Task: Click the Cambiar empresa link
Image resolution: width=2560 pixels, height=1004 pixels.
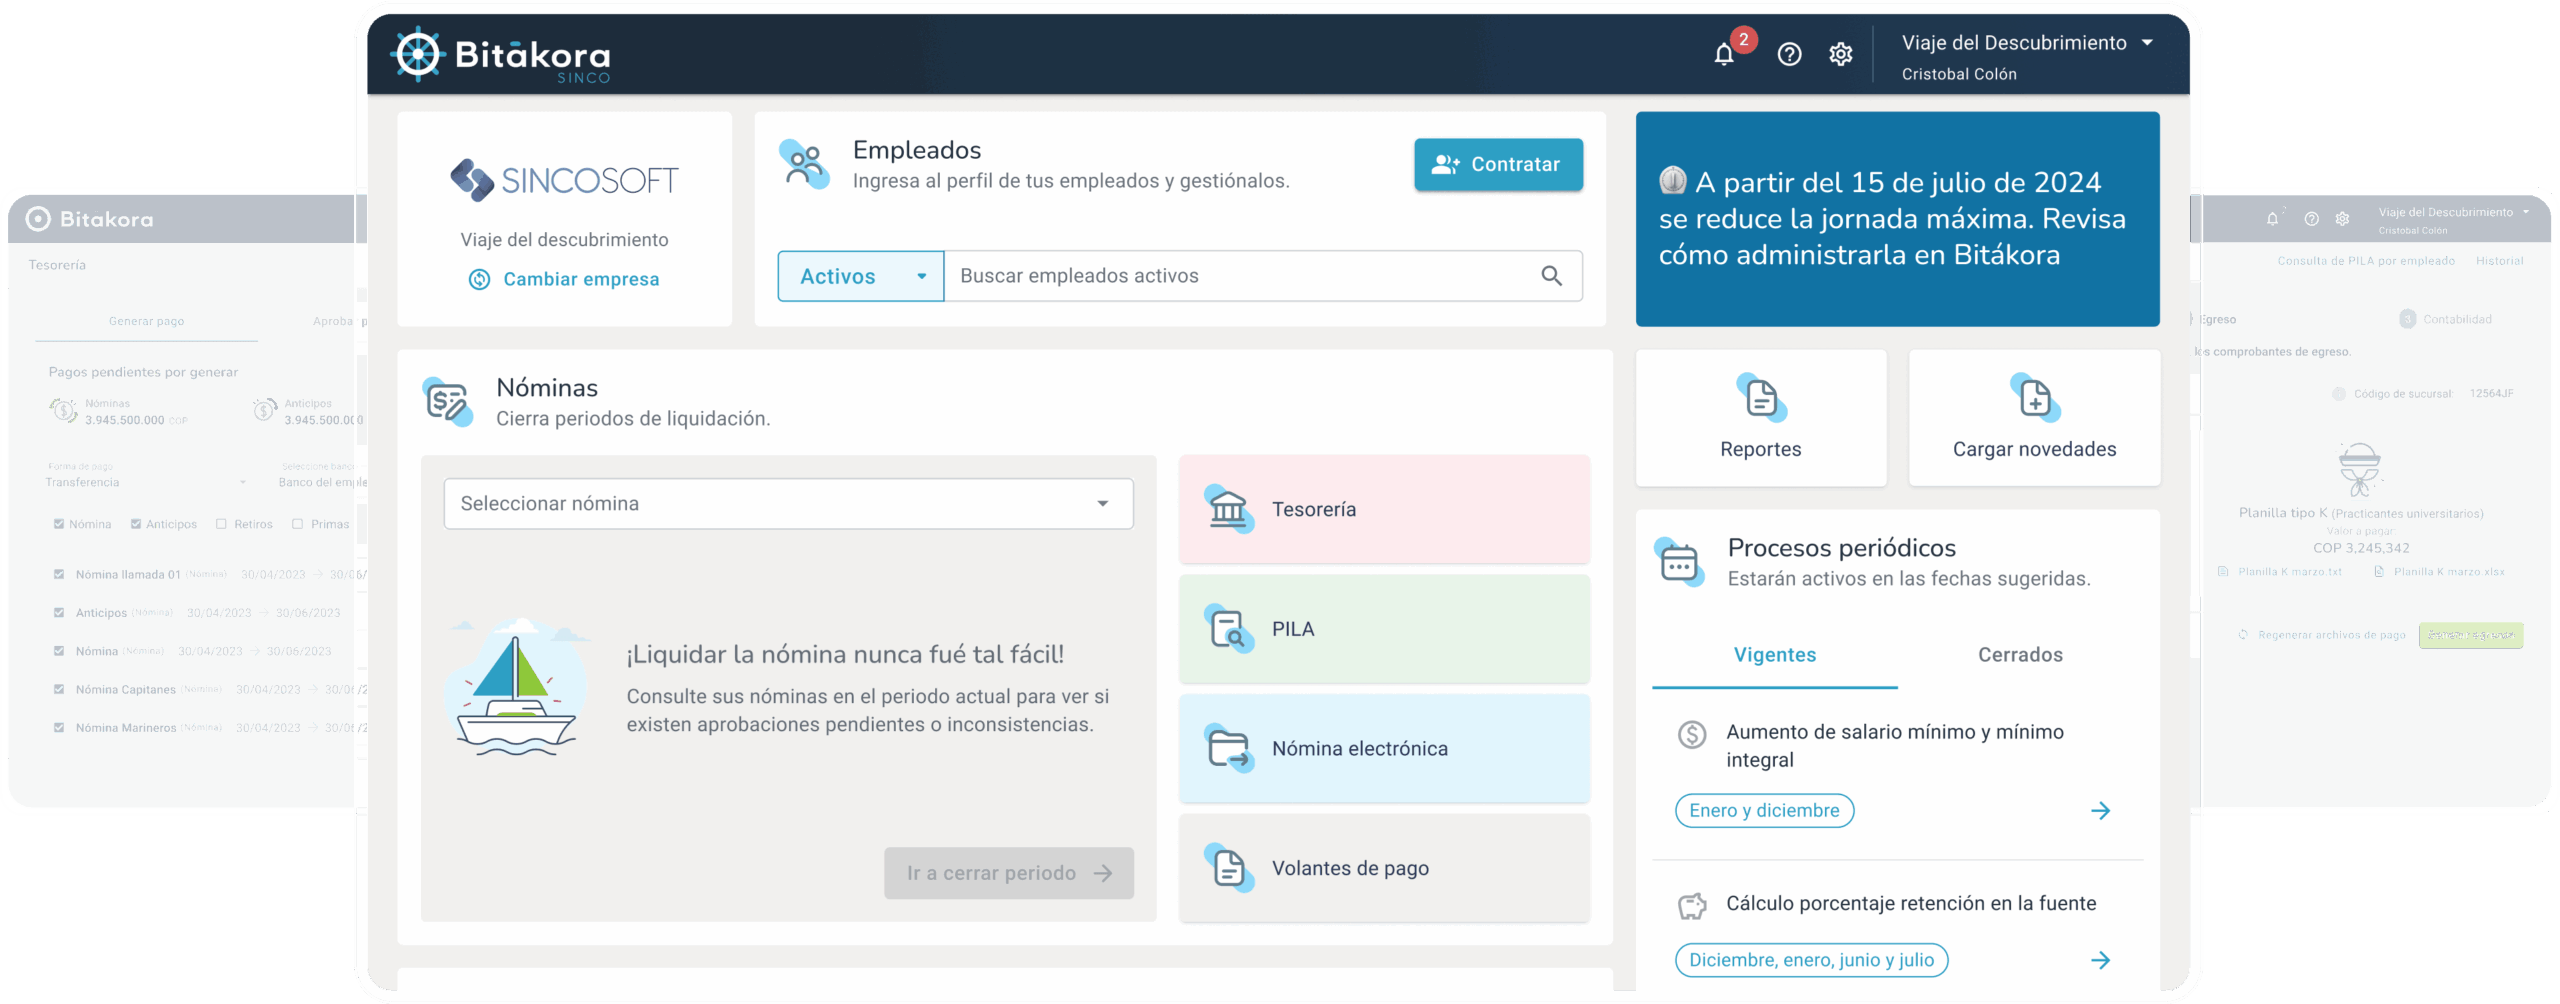Action: (580, 280)
